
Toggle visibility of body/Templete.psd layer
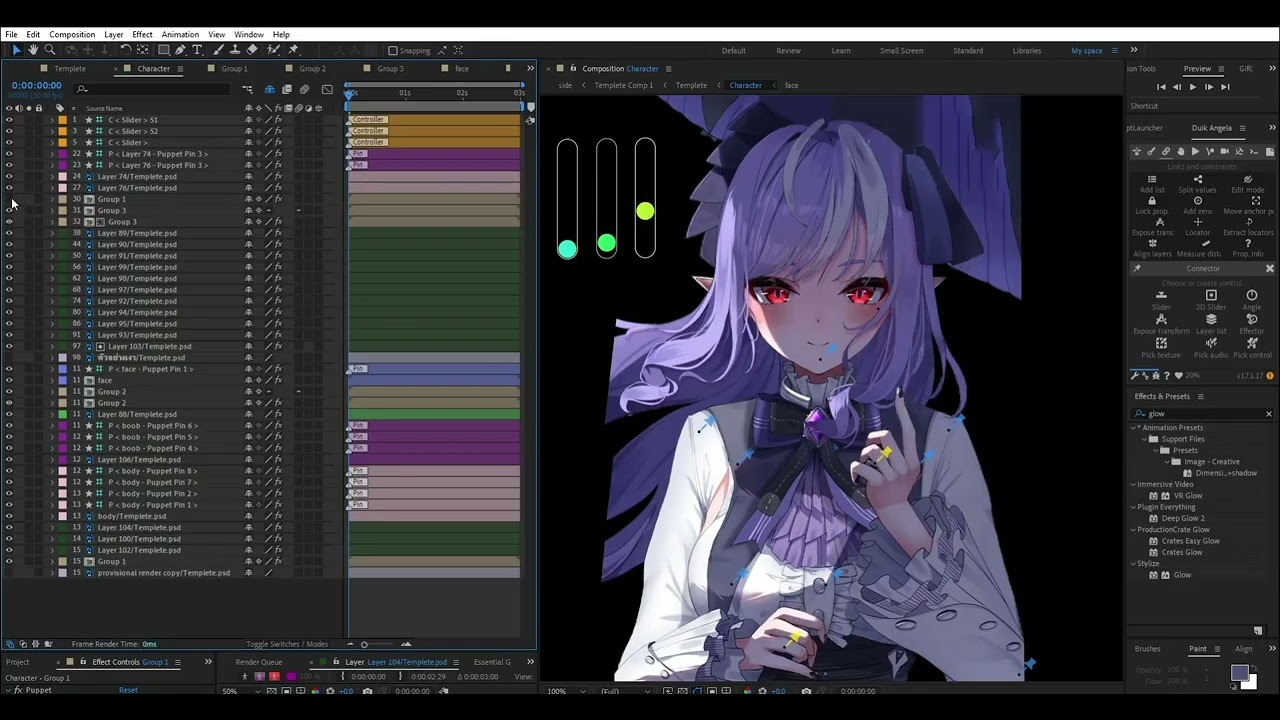point(9,516)
